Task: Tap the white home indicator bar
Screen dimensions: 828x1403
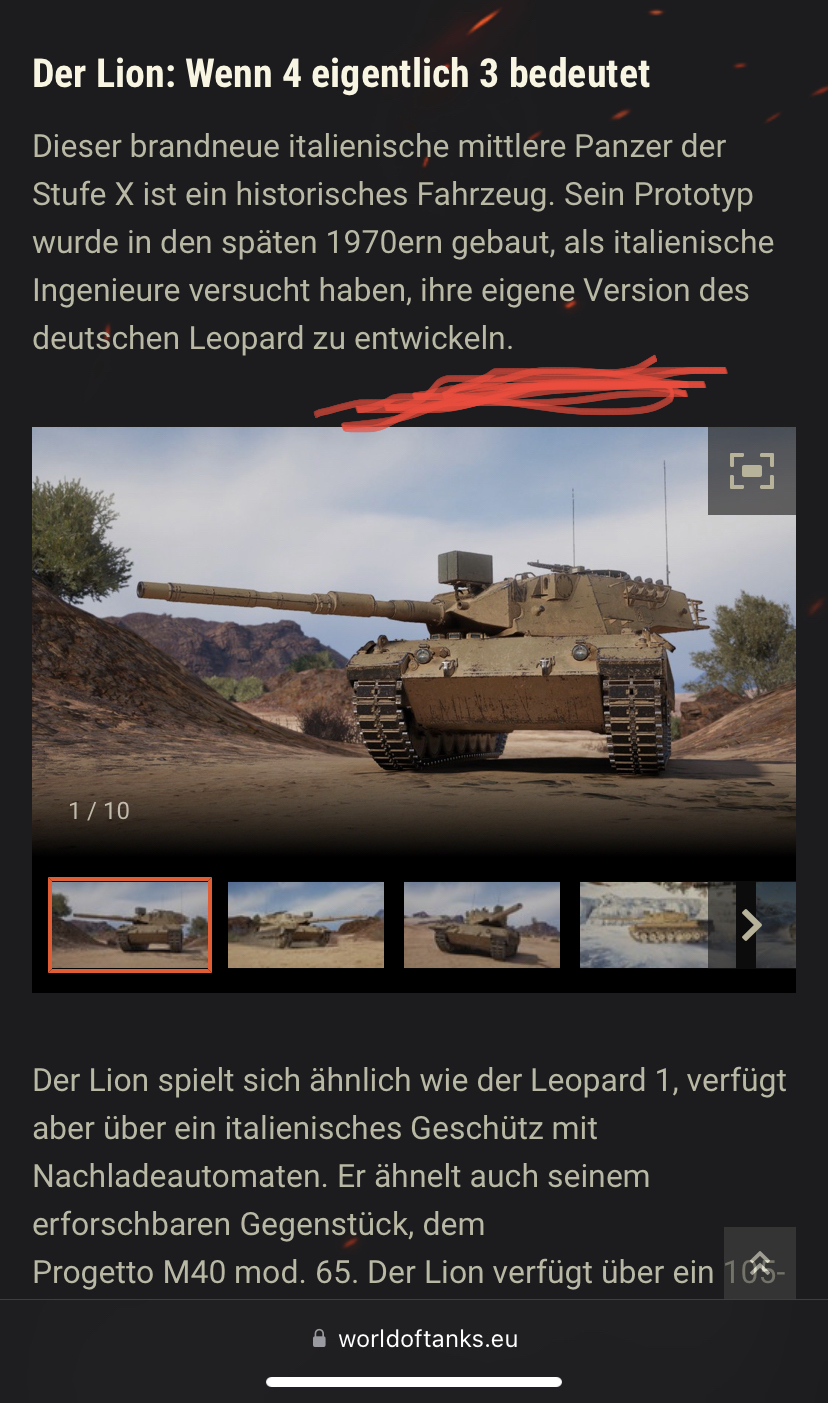Action: (x=414, y=1382)
